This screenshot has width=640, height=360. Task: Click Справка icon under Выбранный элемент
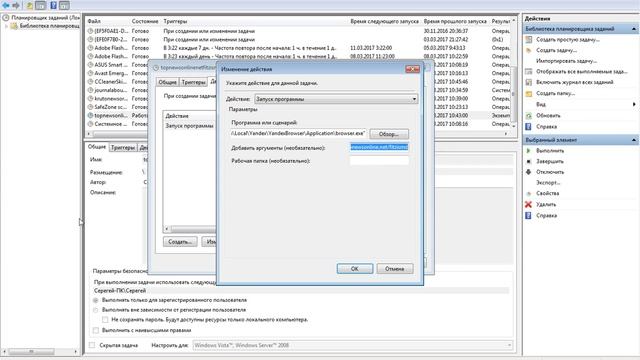pyautogui.click(x=529, y=215)
